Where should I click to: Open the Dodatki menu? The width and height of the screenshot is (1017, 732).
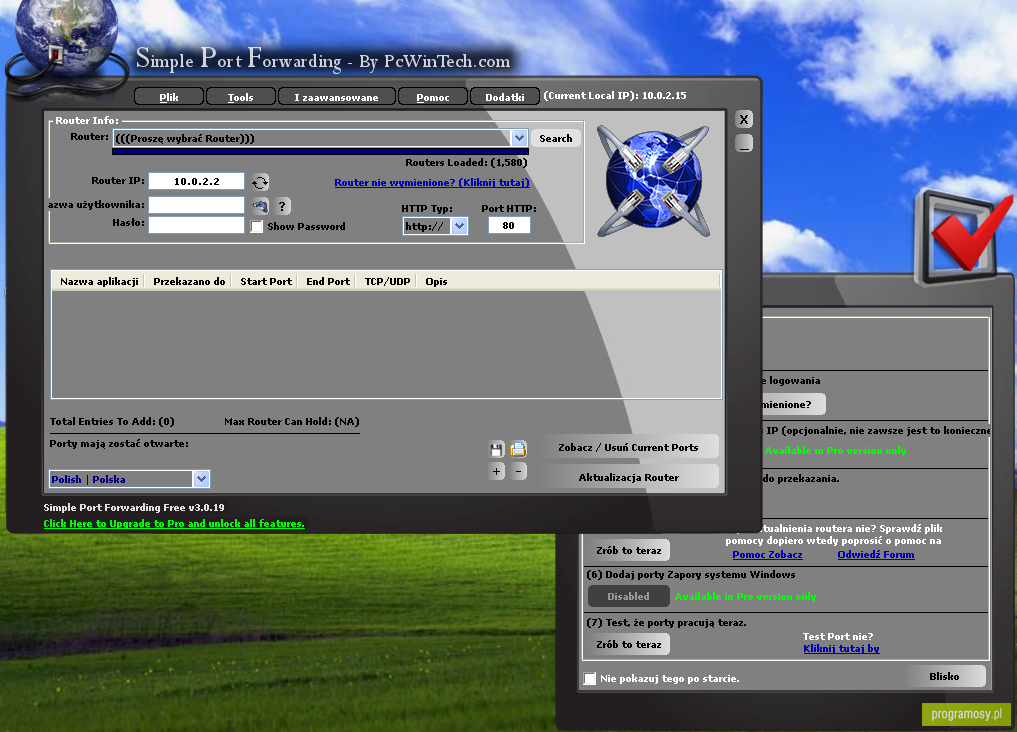505,97
